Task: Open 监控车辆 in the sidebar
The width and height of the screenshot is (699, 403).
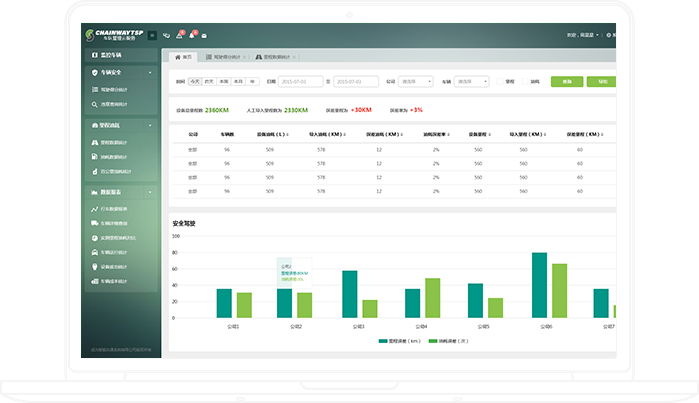Action: [x=110, y=55]
